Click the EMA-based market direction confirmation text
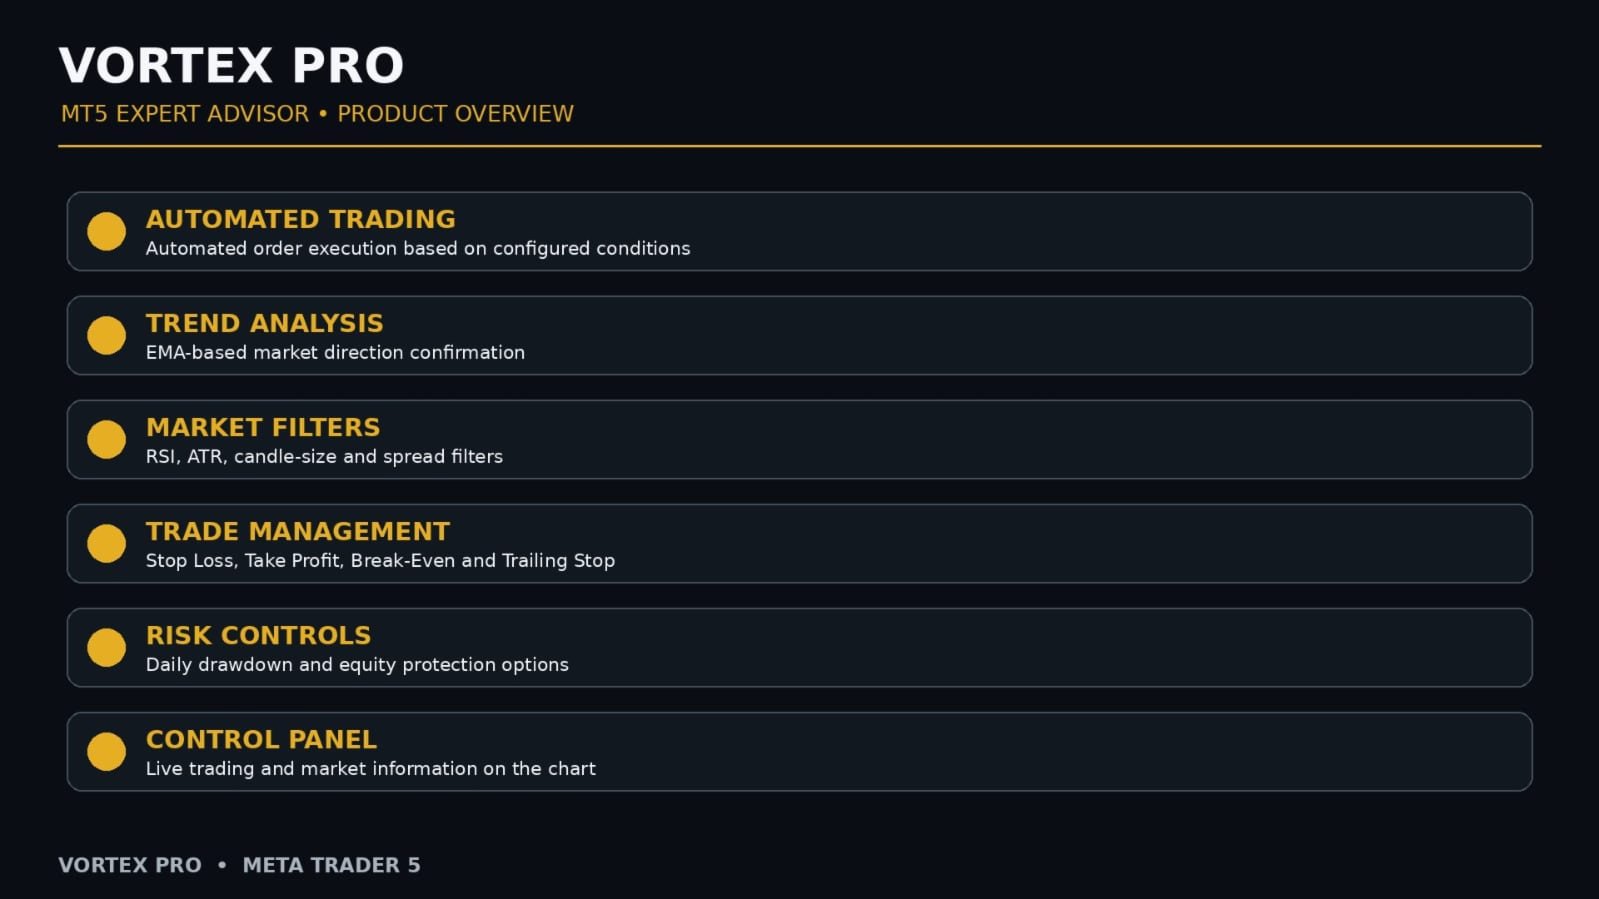This screenshot has height=899, width=1599. (x=335, y=352)
